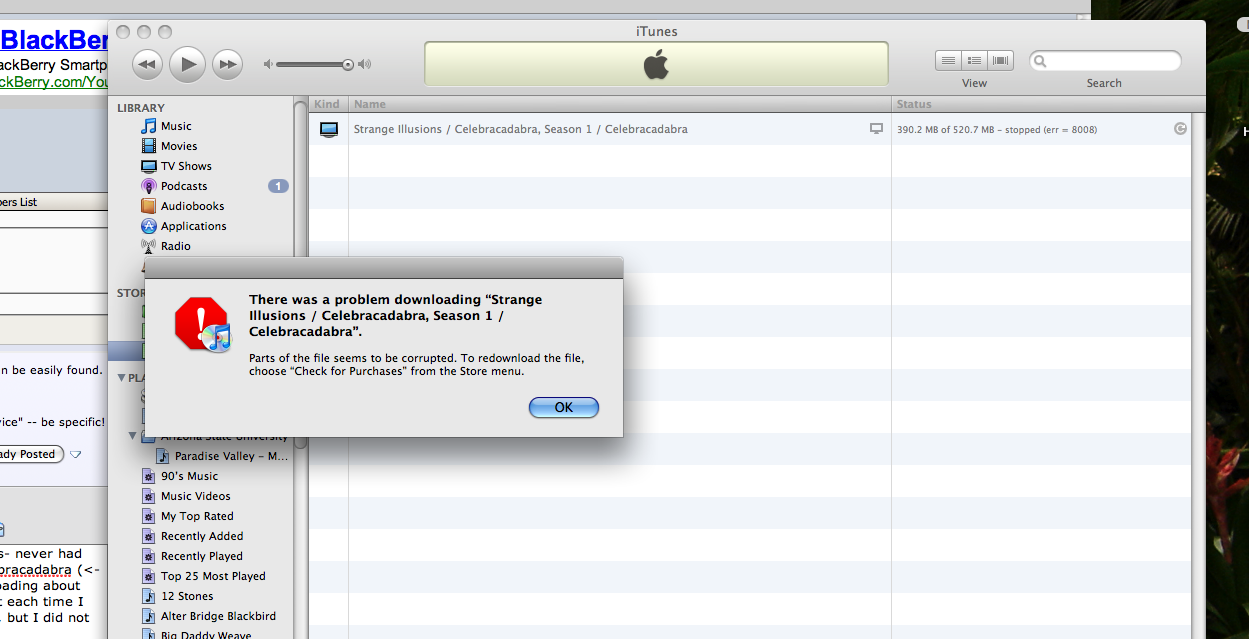
Task: Open Music library in sidebar
Action: click(x=176, y=126)
